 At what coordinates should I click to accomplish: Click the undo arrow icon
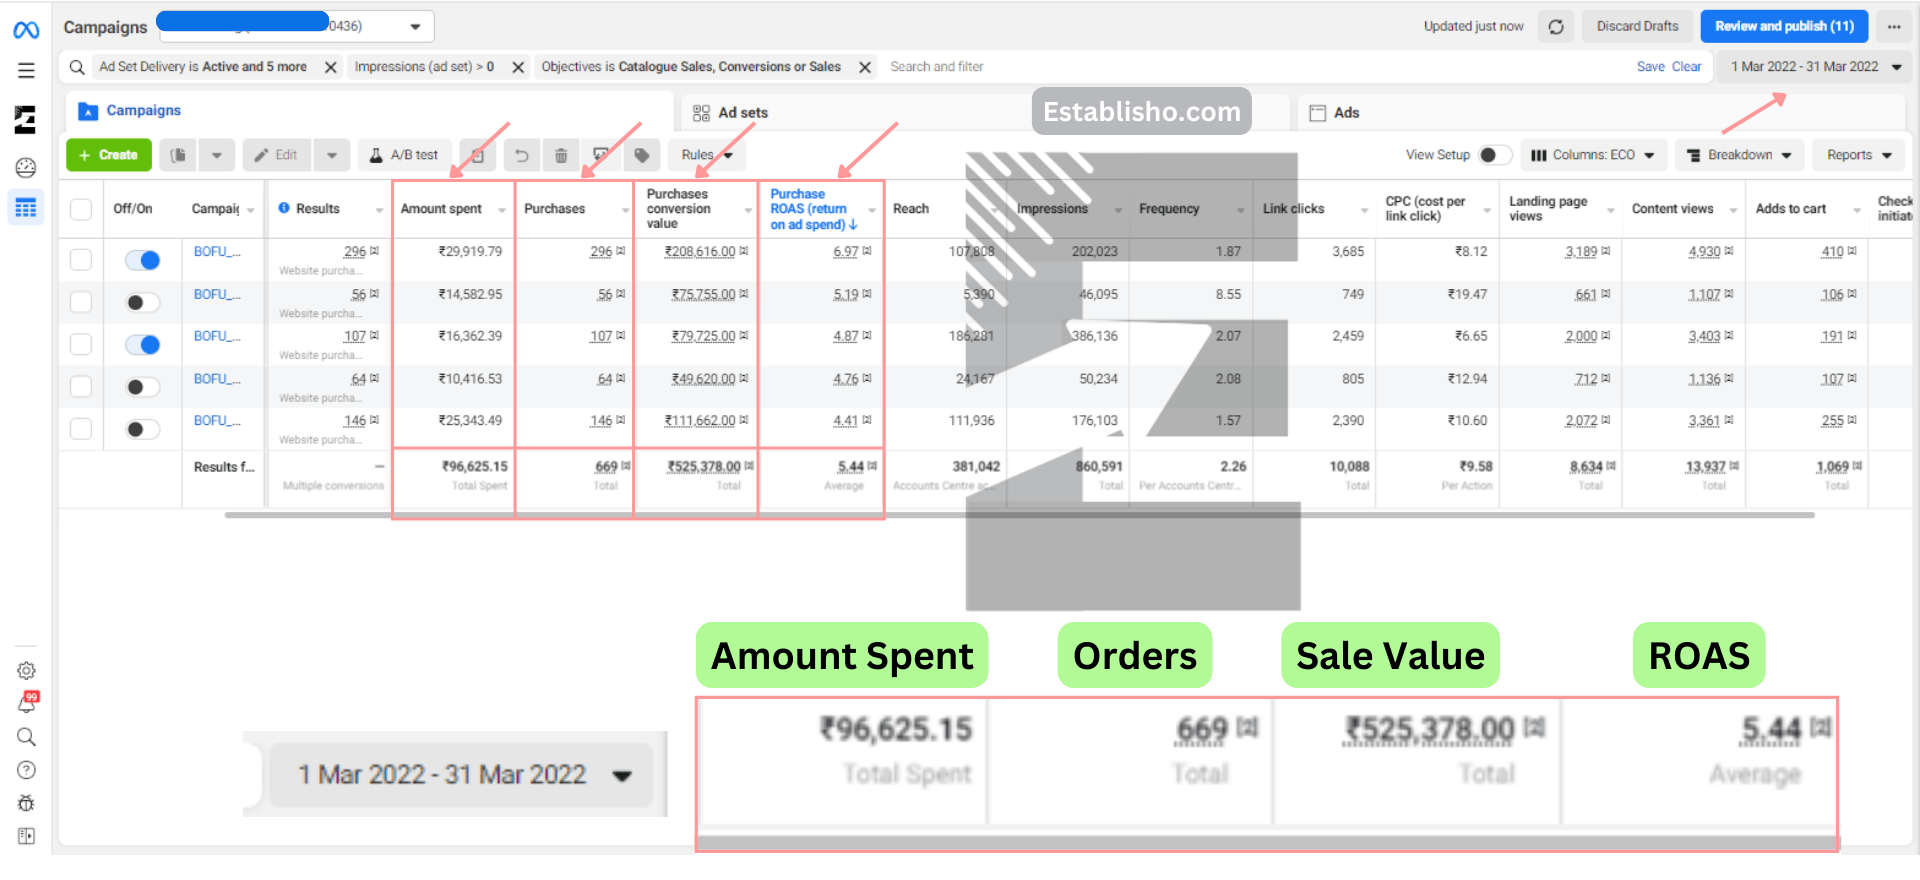coord(521,155)
